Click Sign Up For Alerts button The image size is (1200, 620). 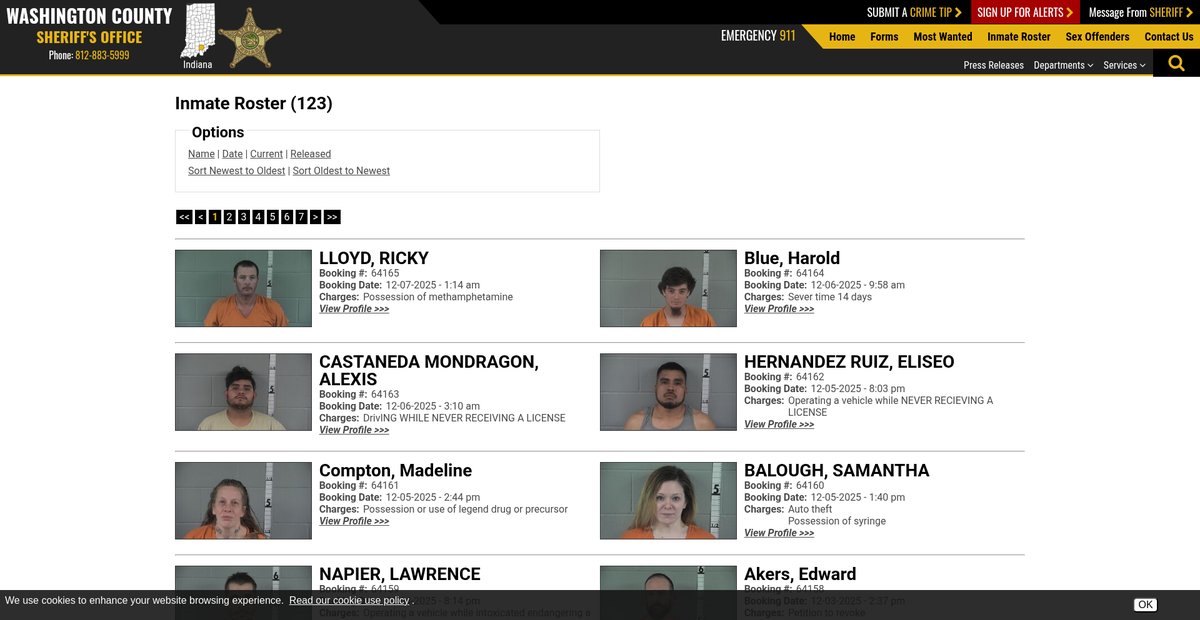click(x=1025, y=12)
